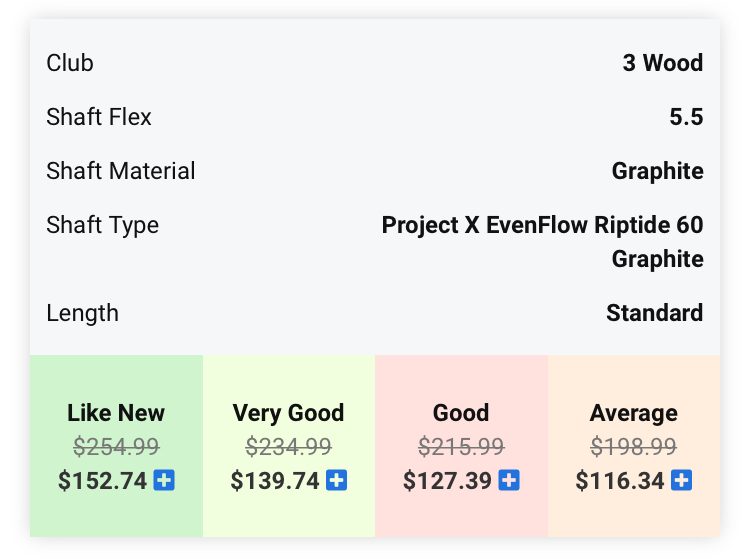Click the Standard length value
This screenshot has height=558, width=750.
[x=654, y=313]
